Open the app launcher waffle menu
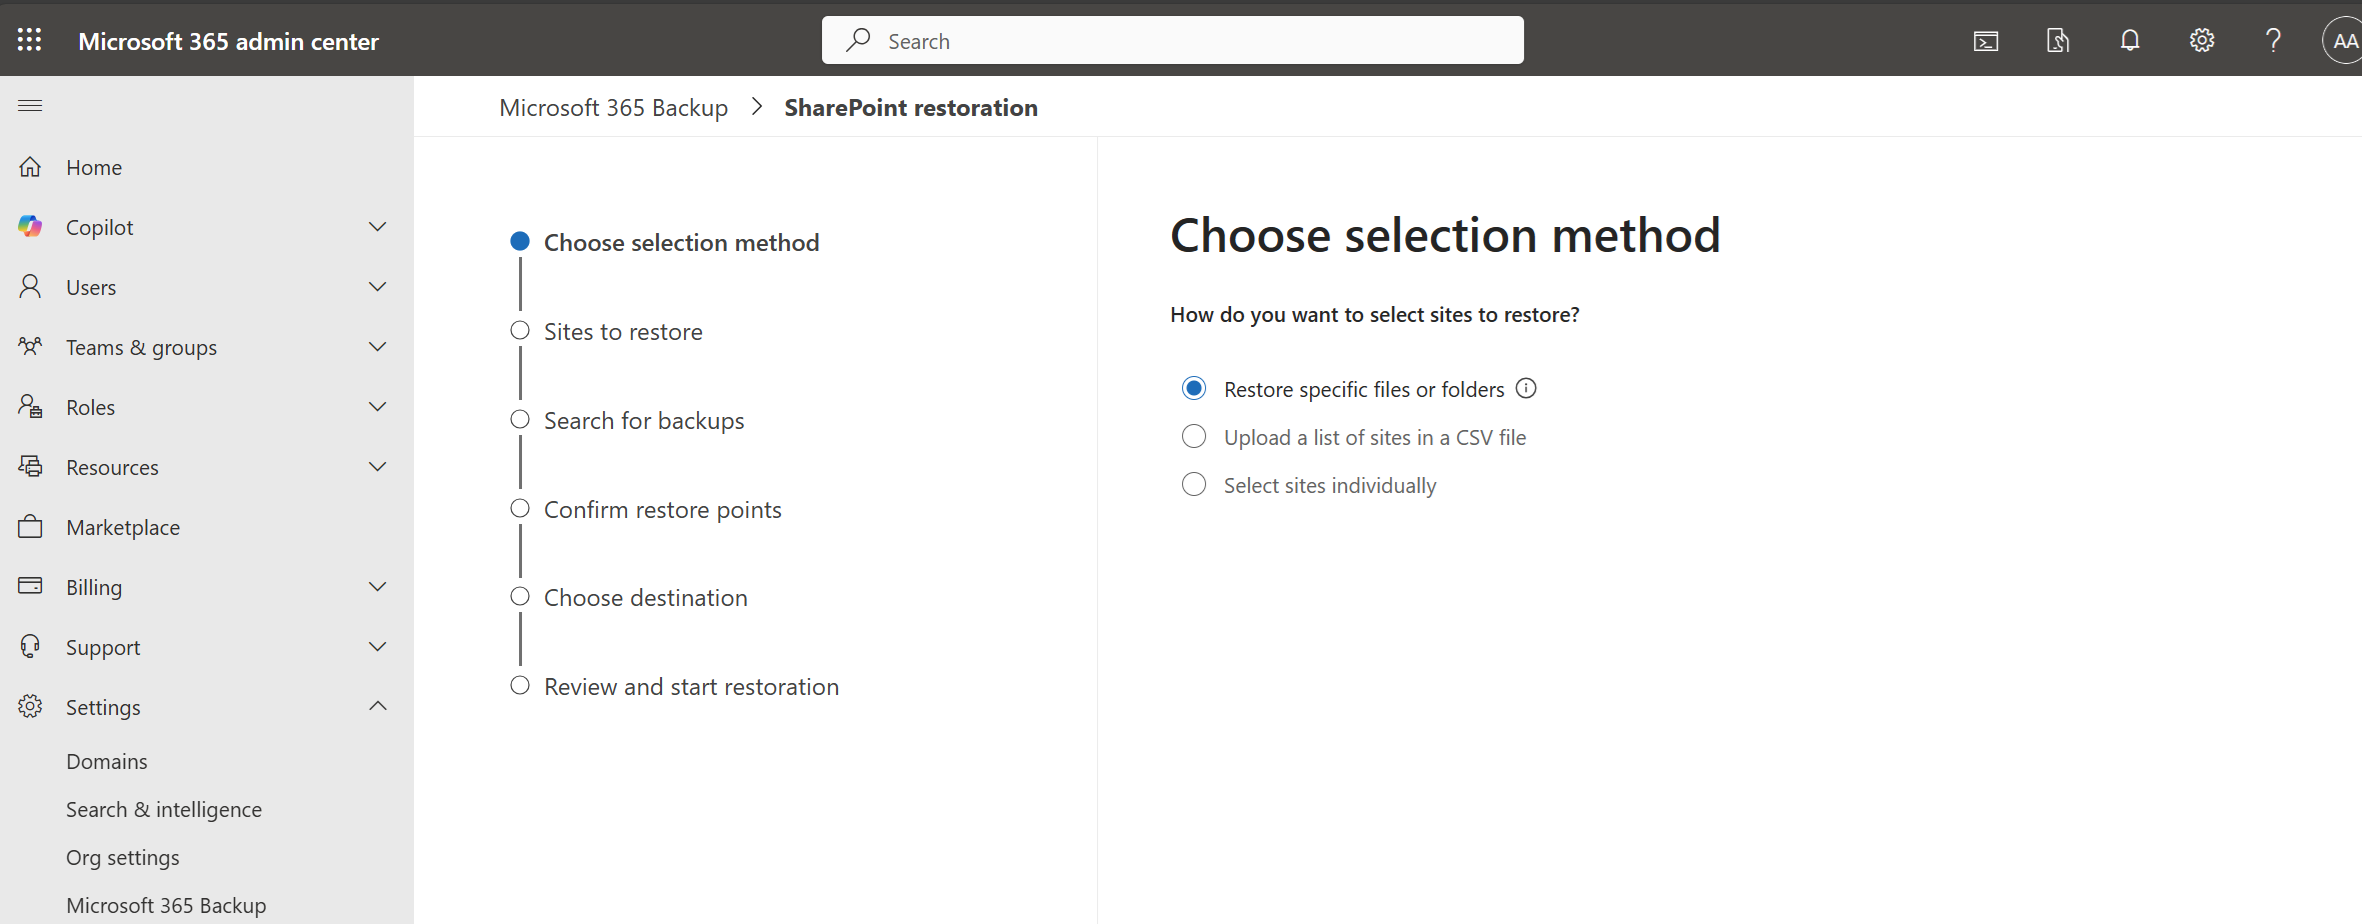2362x924 pixels. point(29,39)
